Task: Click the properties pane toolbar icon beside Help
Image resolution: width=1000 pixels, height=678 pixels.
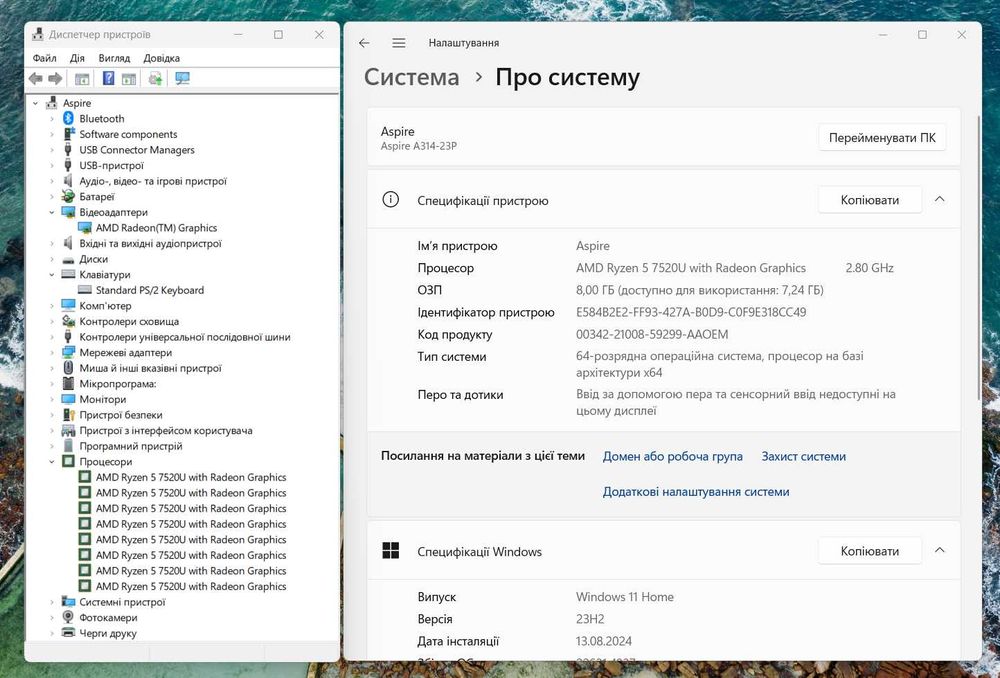Action: (129, 78)
